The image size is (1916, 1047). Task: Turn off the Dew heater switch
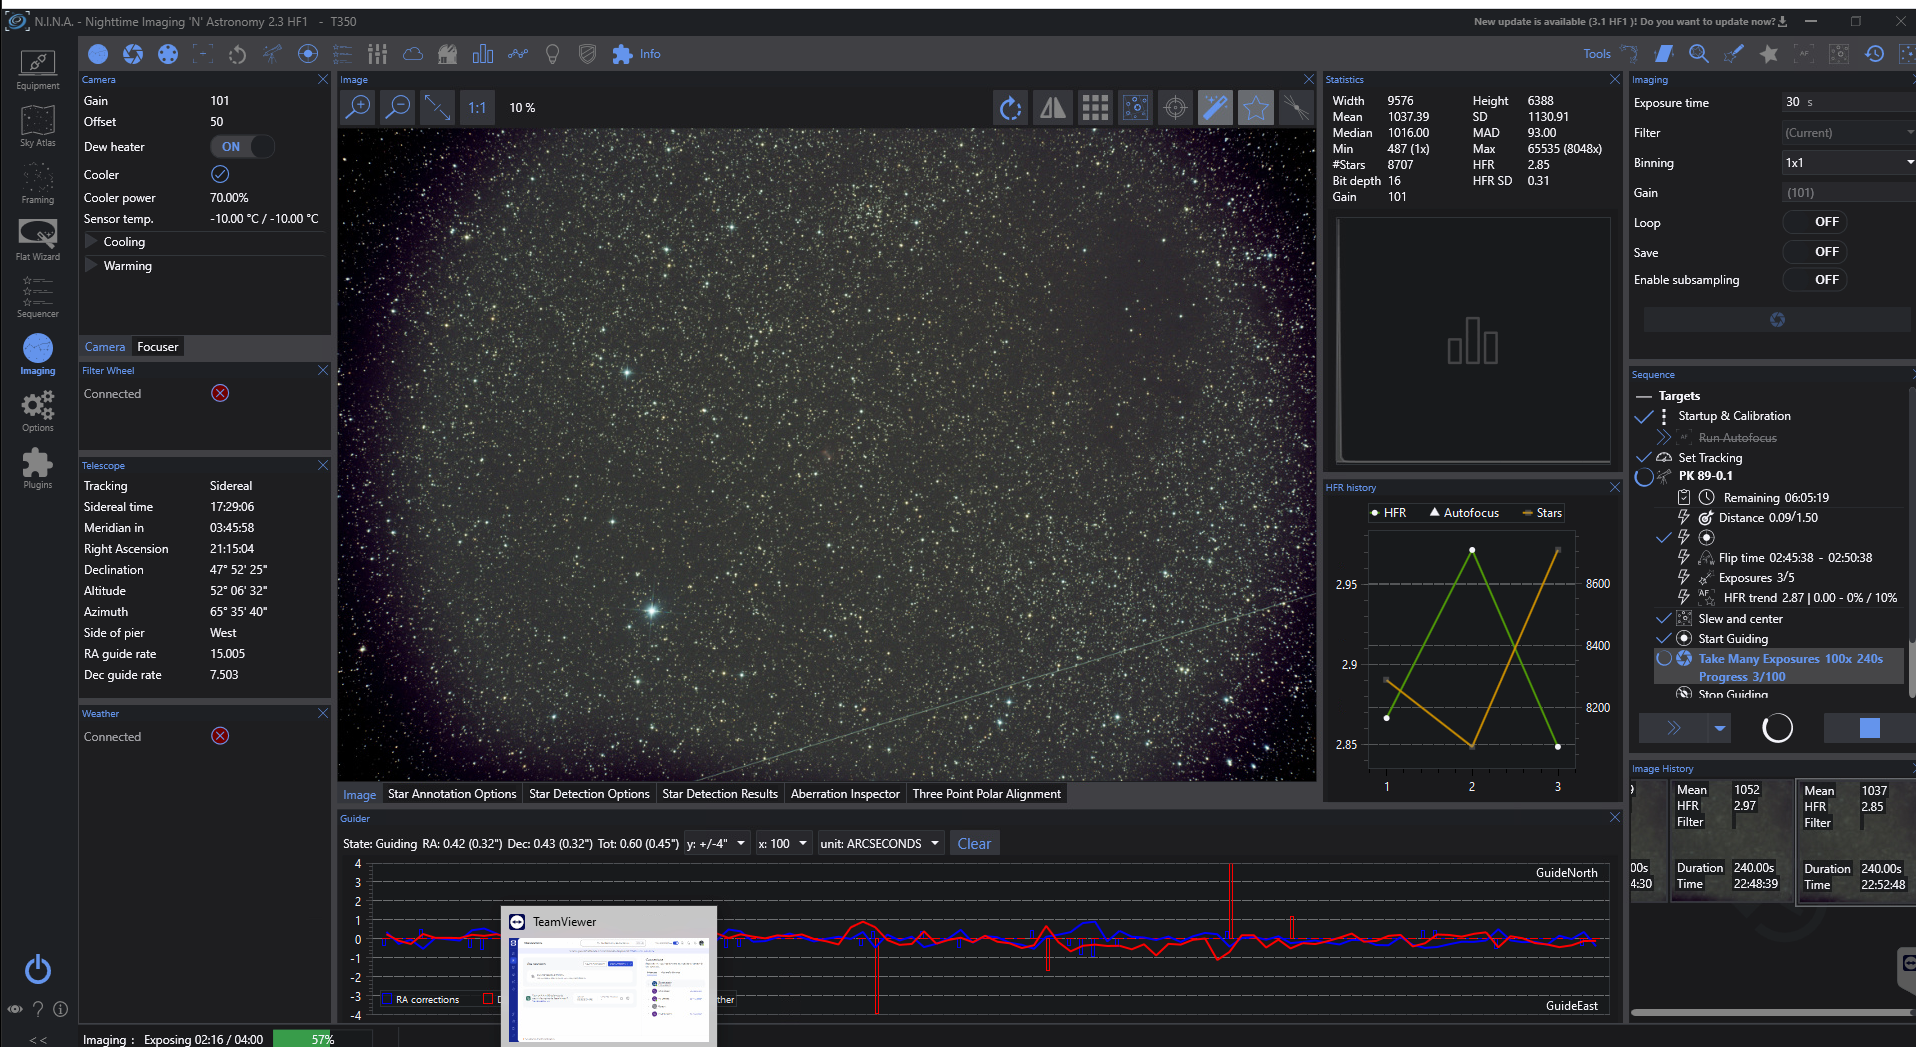[242, 147]
